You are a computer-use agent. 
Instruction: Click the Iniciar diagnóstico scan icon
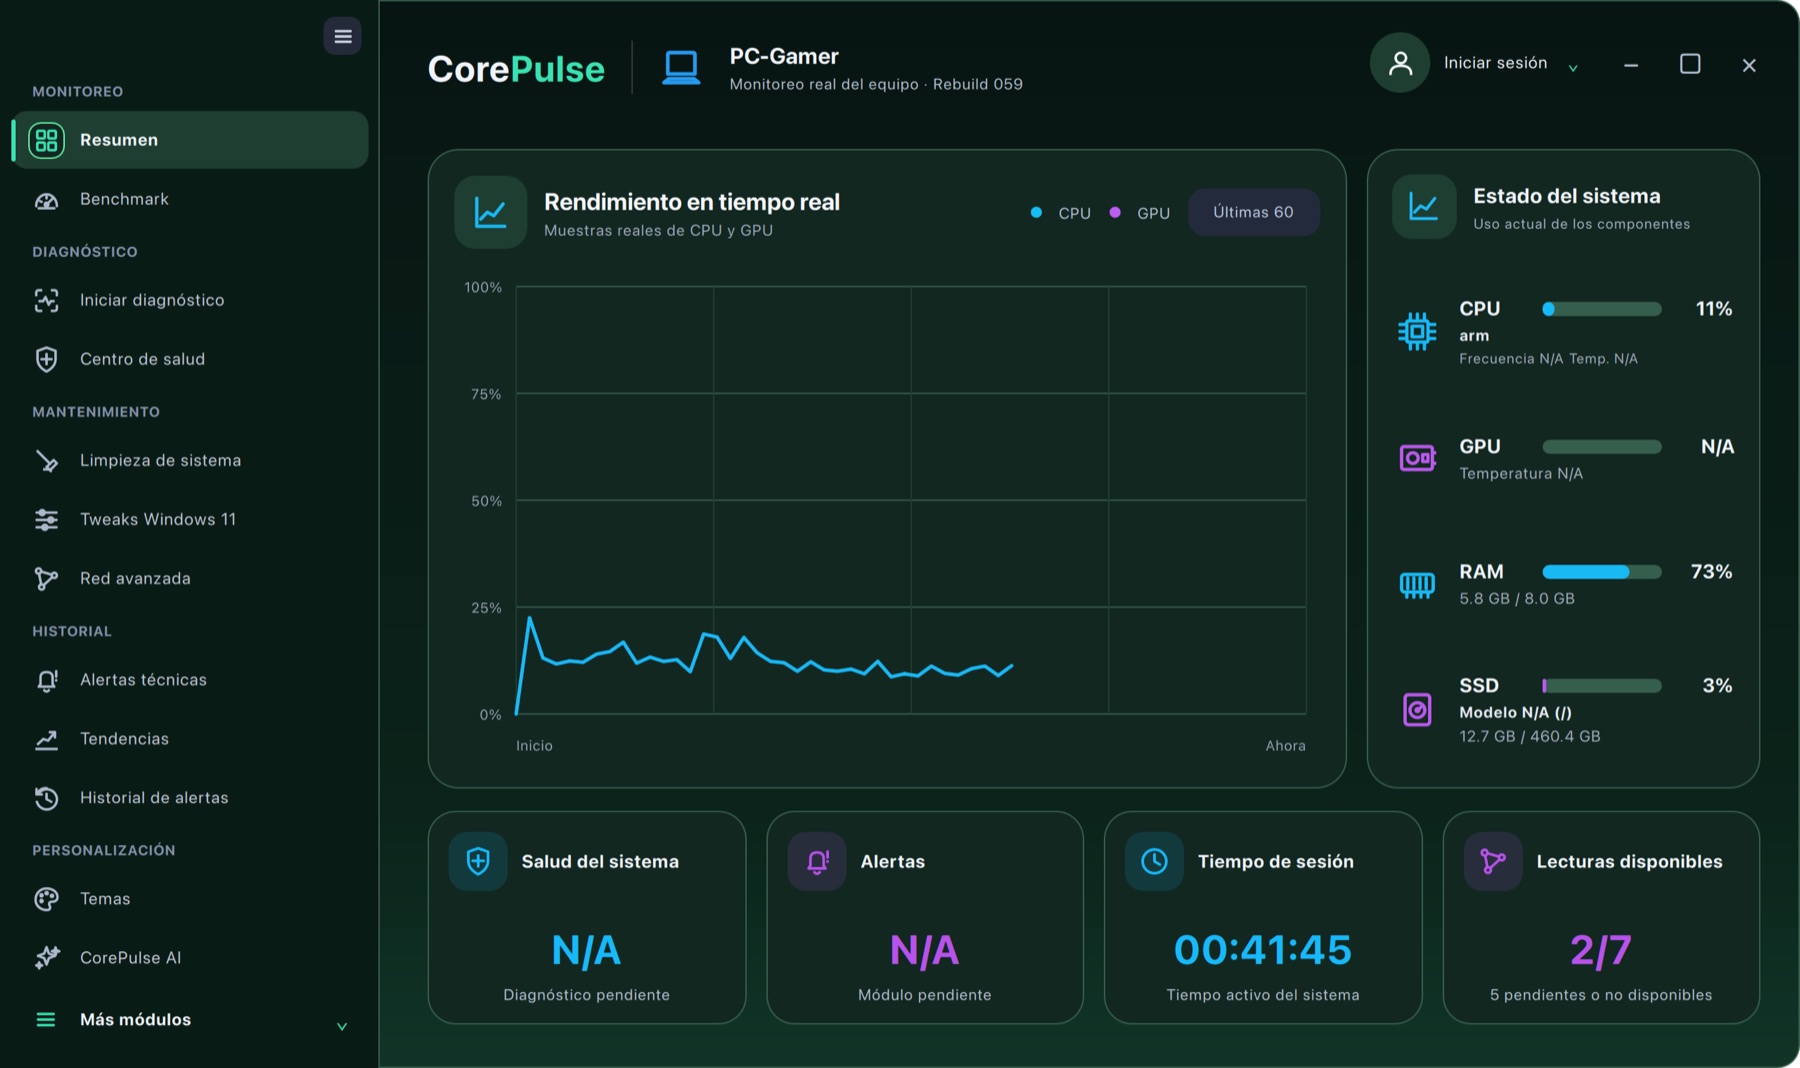point(47,300)
